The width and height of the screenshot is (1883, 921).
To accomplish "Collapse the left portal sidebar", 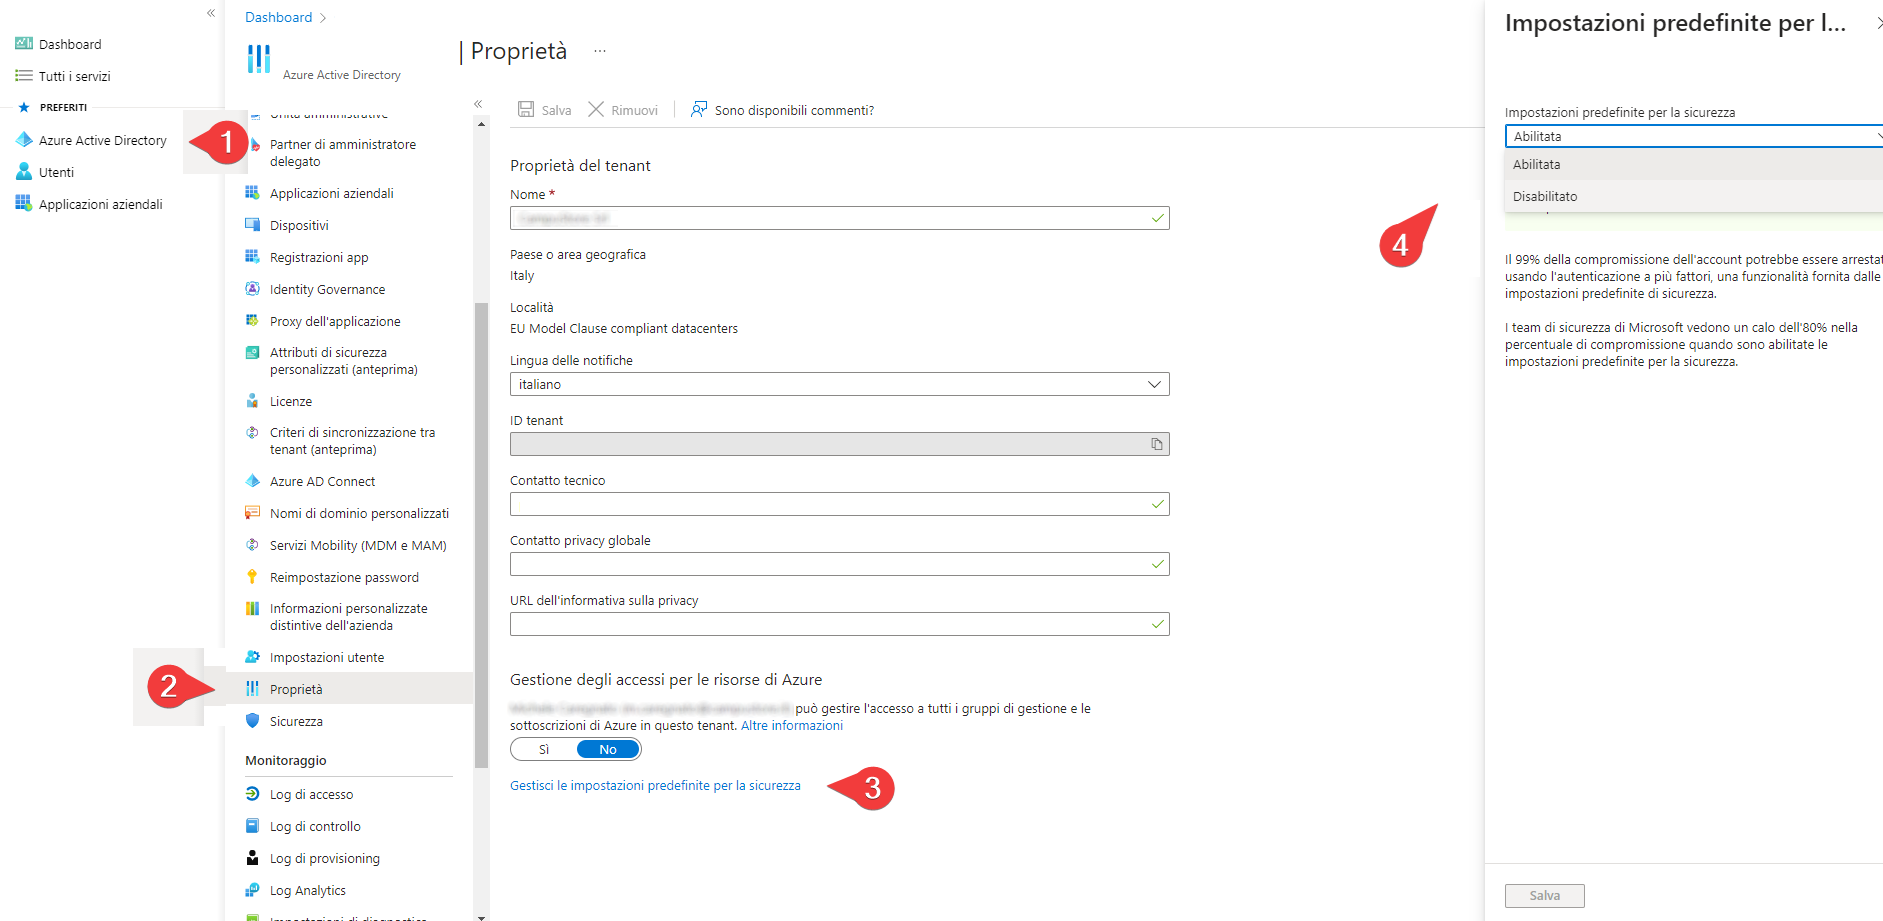I will pyautogui.click(x=211, y=13).
